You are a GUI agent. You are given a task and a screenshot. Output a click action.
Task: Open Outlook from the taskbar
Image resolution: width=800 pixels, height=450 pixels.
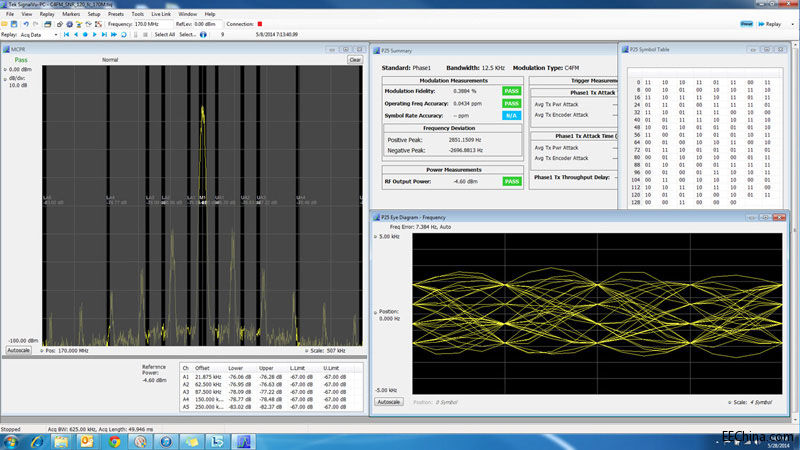click(x=87, y=441)
